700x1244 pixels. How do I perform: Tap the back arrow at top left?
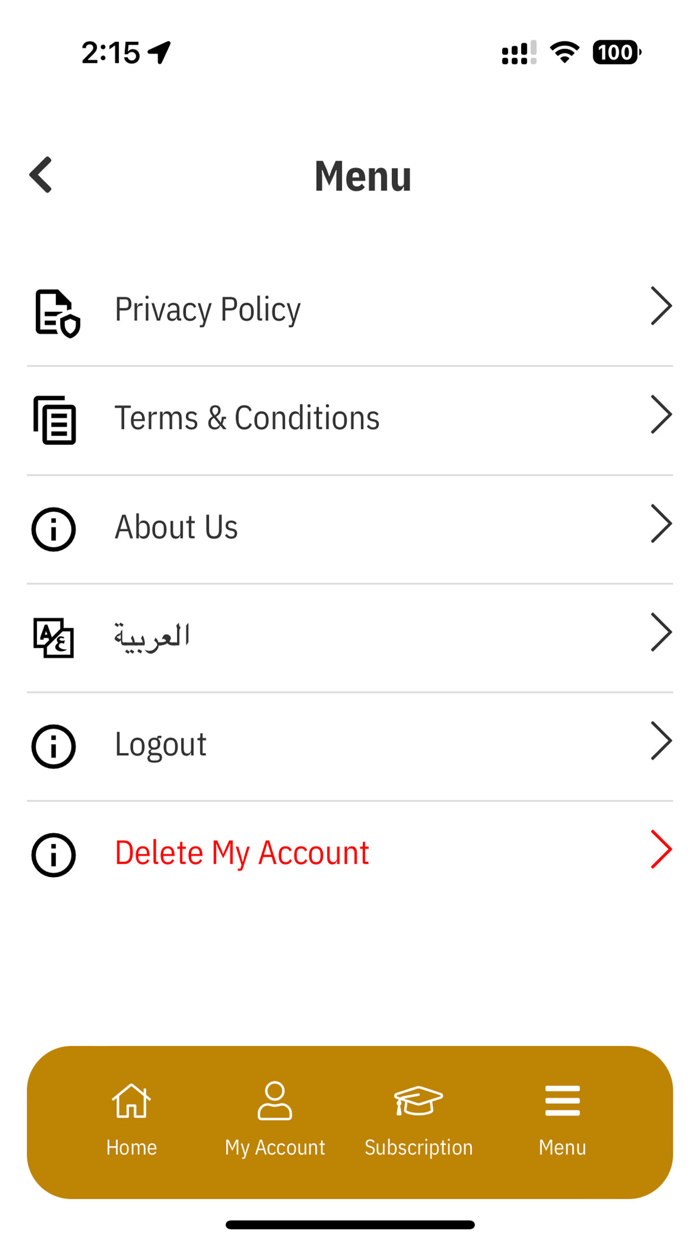[x=40, y=174]
